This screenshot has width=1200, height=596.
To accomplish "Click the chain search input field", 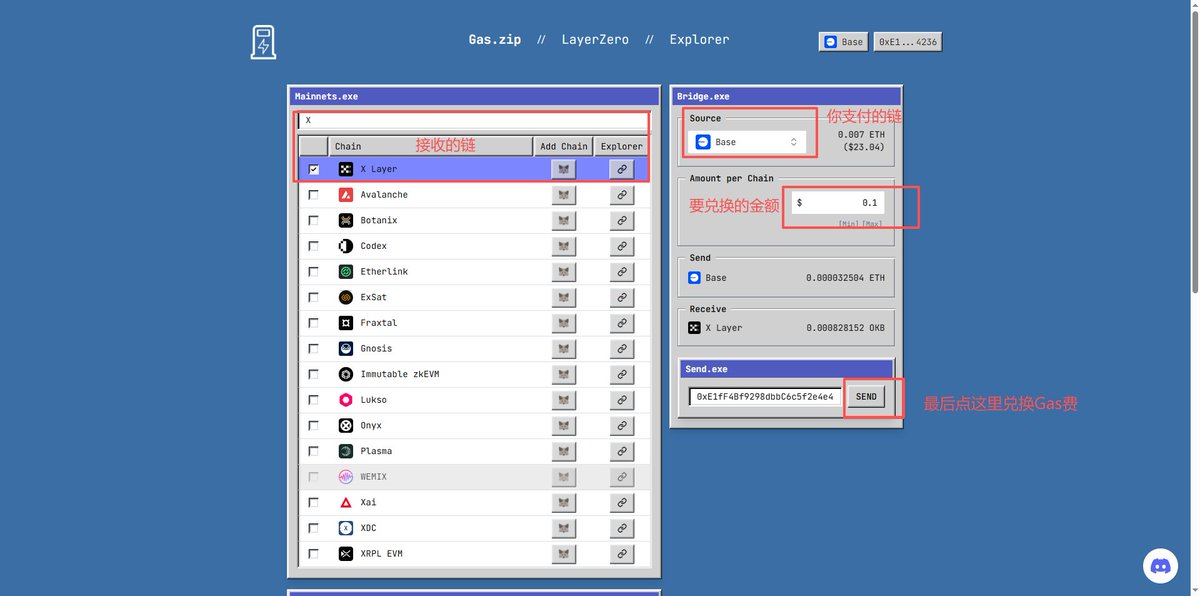I will click(x=474, y=120).
